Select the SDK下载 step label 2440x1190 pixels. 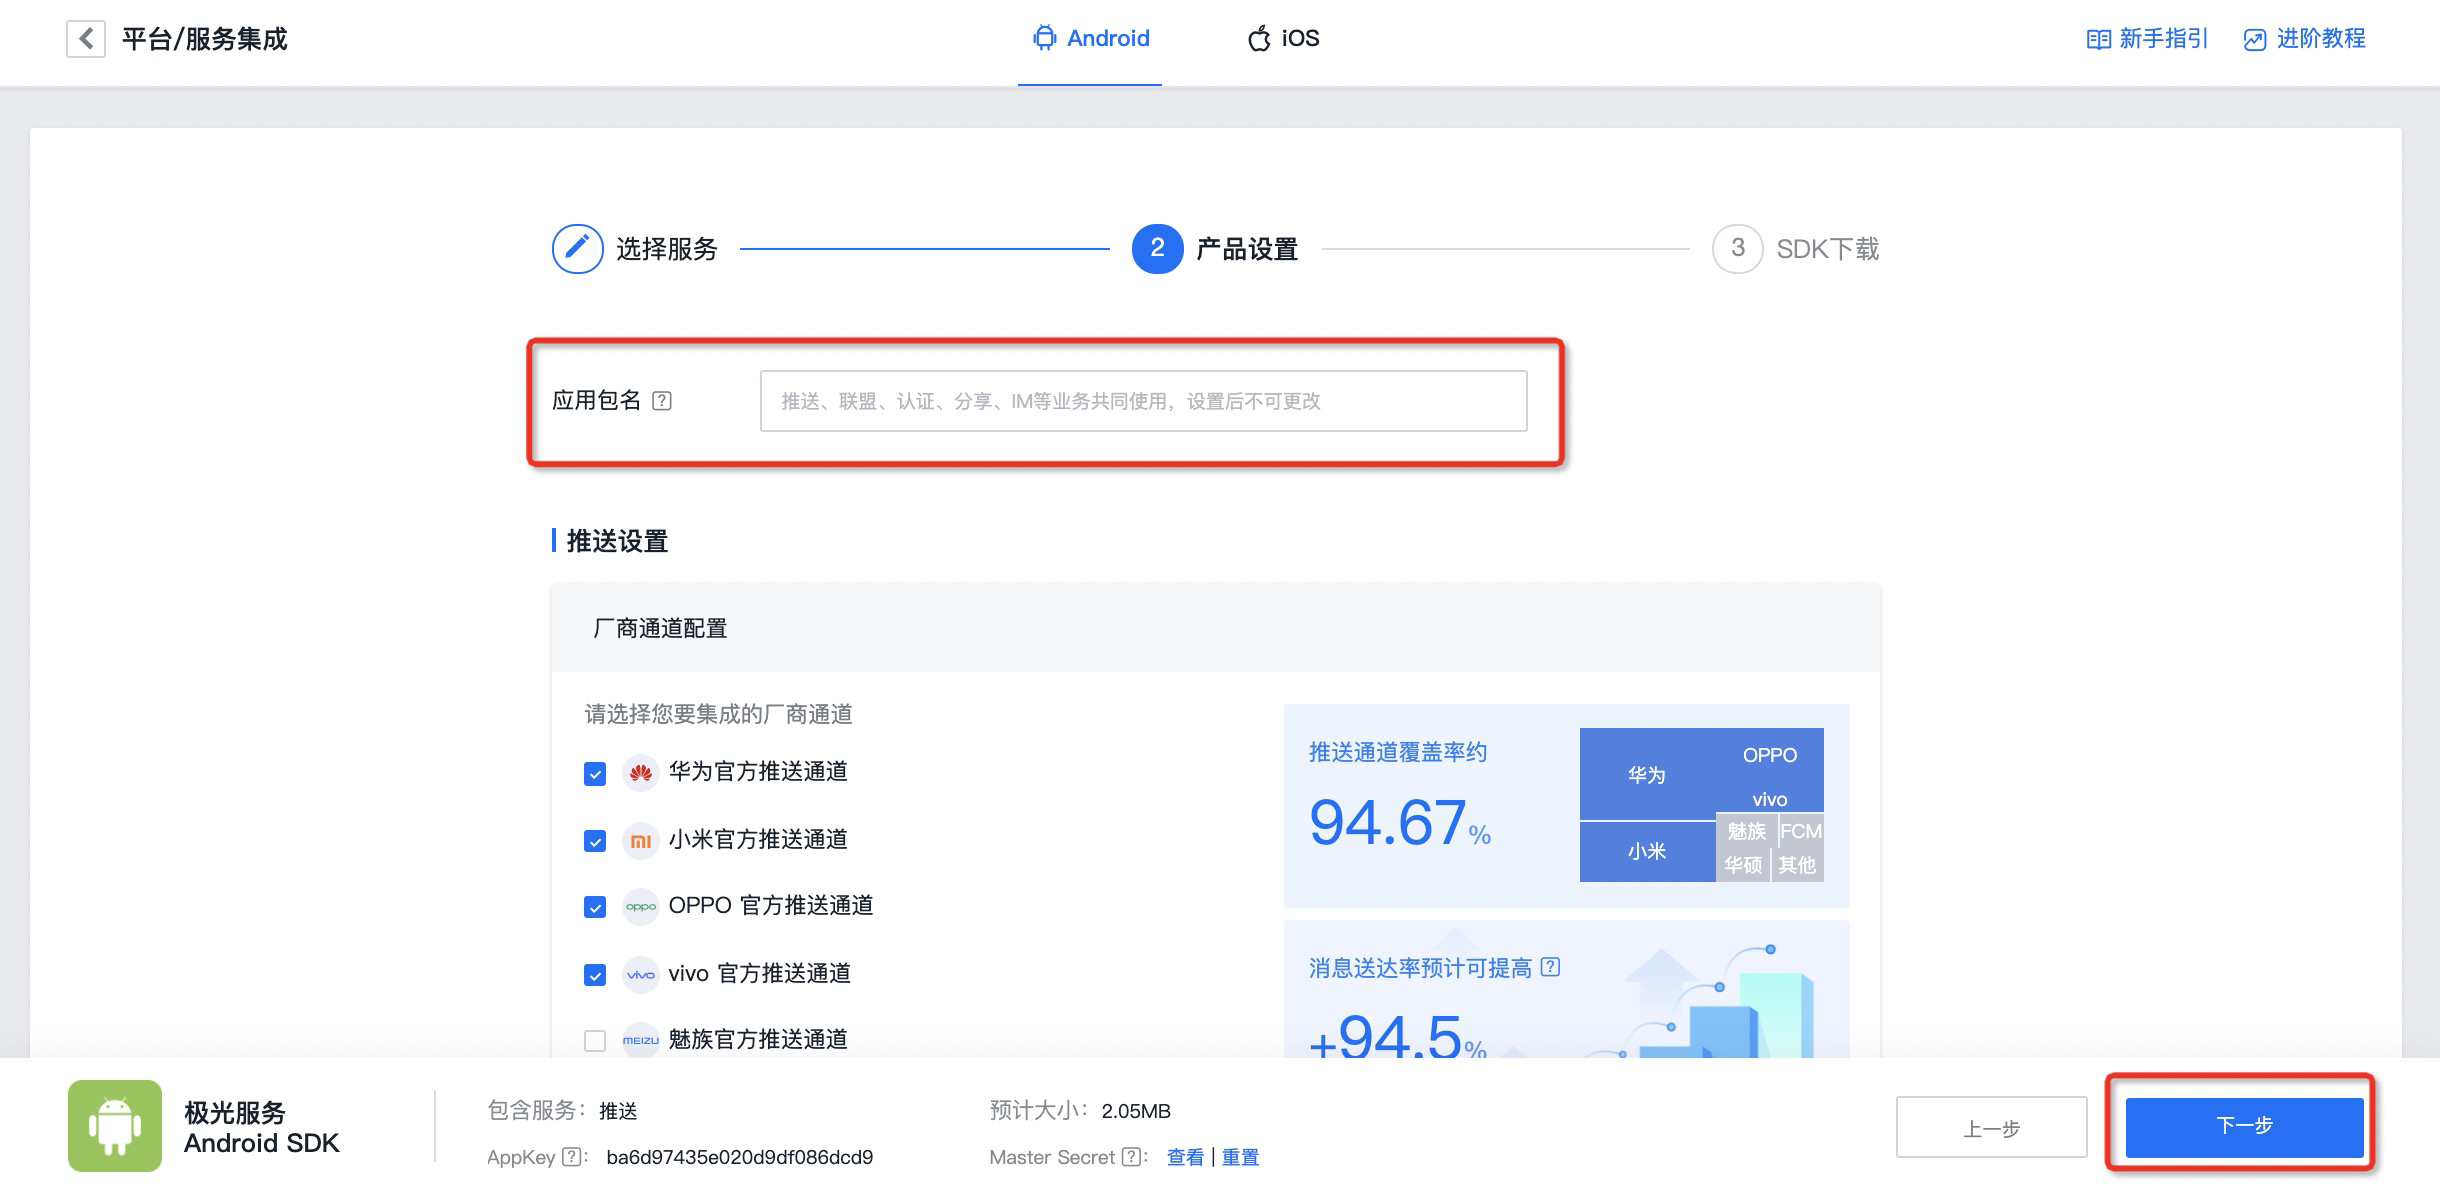click(1827, 249)
